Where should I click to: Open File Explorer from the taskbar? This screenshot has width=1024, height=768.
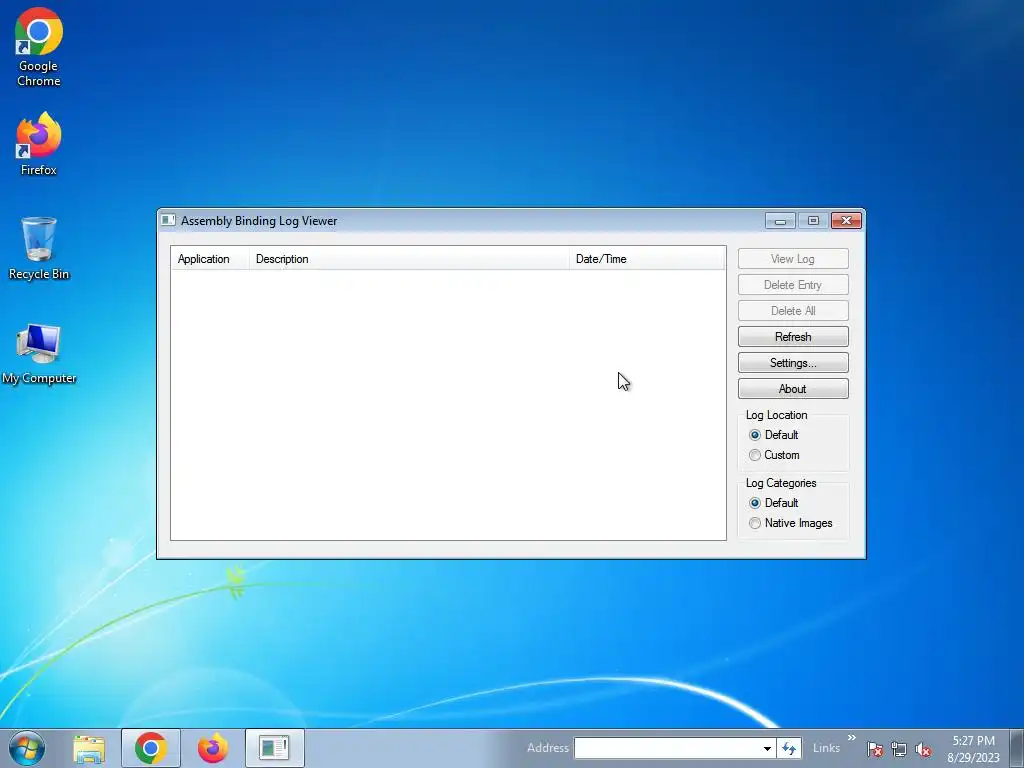pyautogui.click(x=89, y=748)
